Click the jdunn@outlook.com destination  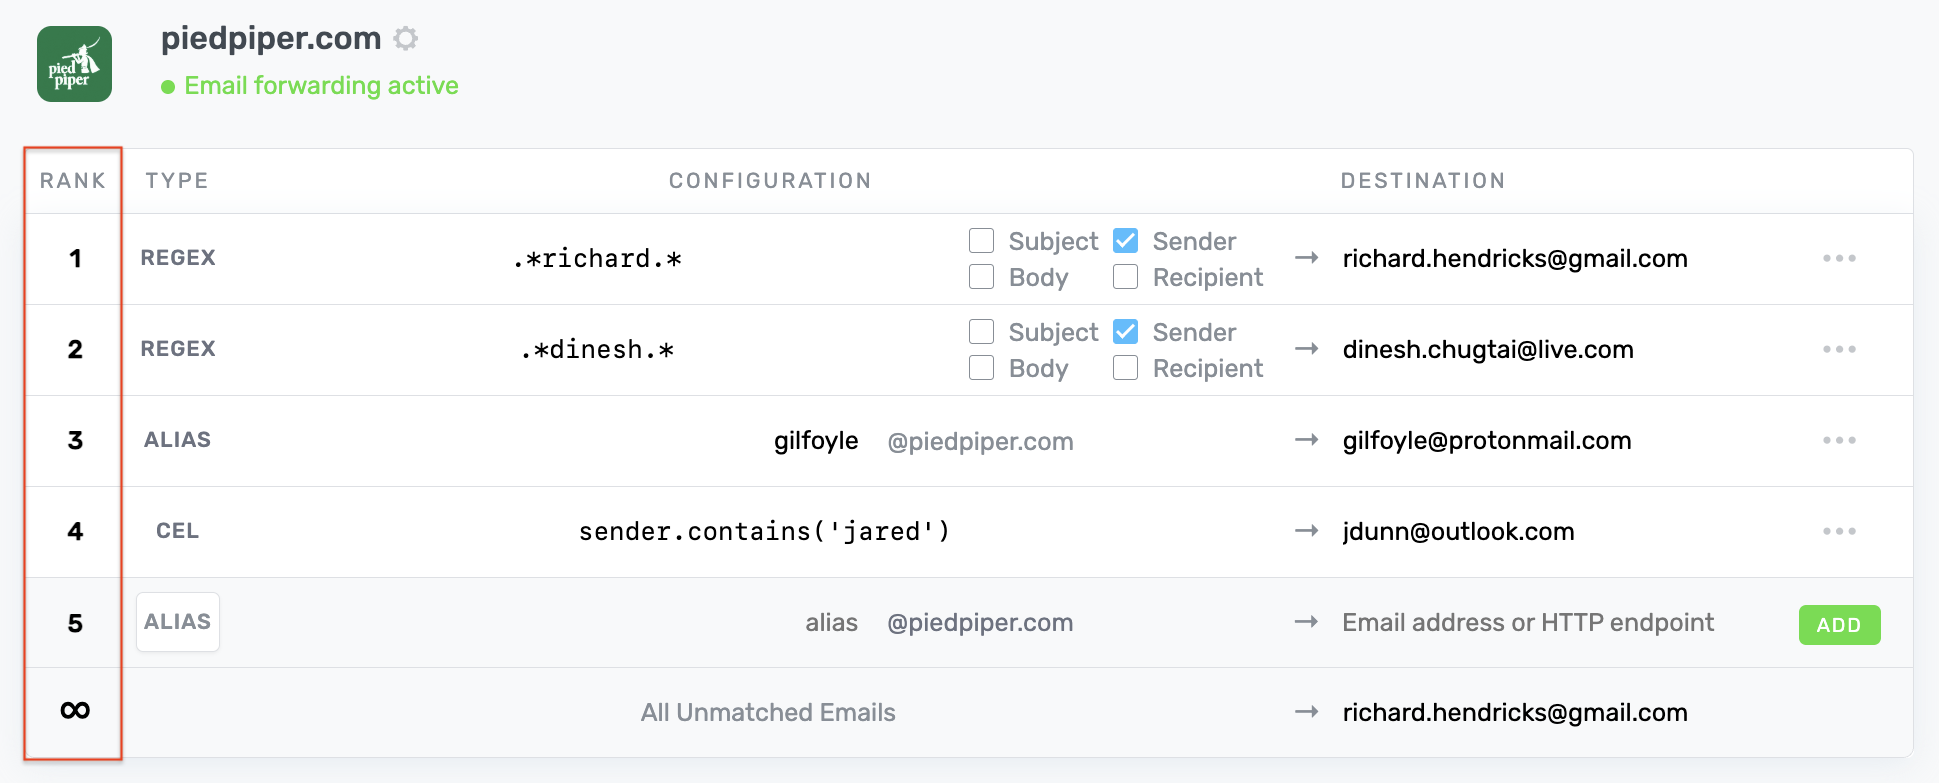point(1458,532)
